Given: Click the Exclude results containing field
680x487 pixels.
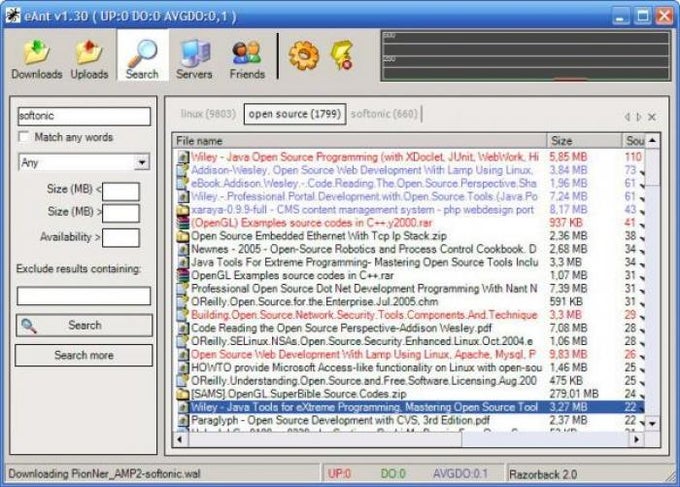Looking at the screenshot, I should [84, 296].
